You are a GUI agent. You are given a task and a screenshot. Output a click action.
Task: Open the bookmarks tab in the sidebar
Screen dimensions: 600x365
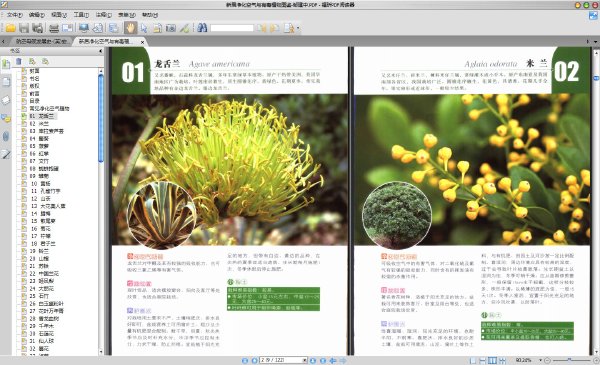click(6, 64)
